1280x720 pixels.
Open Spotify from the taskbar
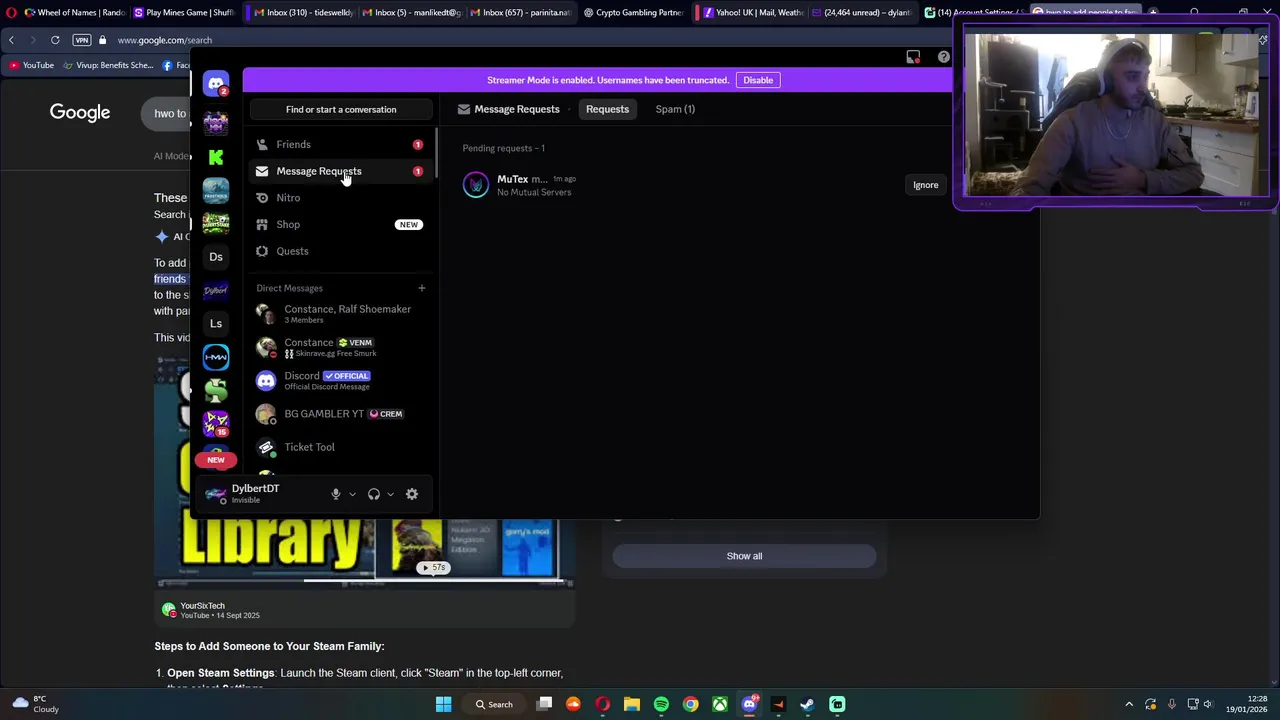click(661, 704)
